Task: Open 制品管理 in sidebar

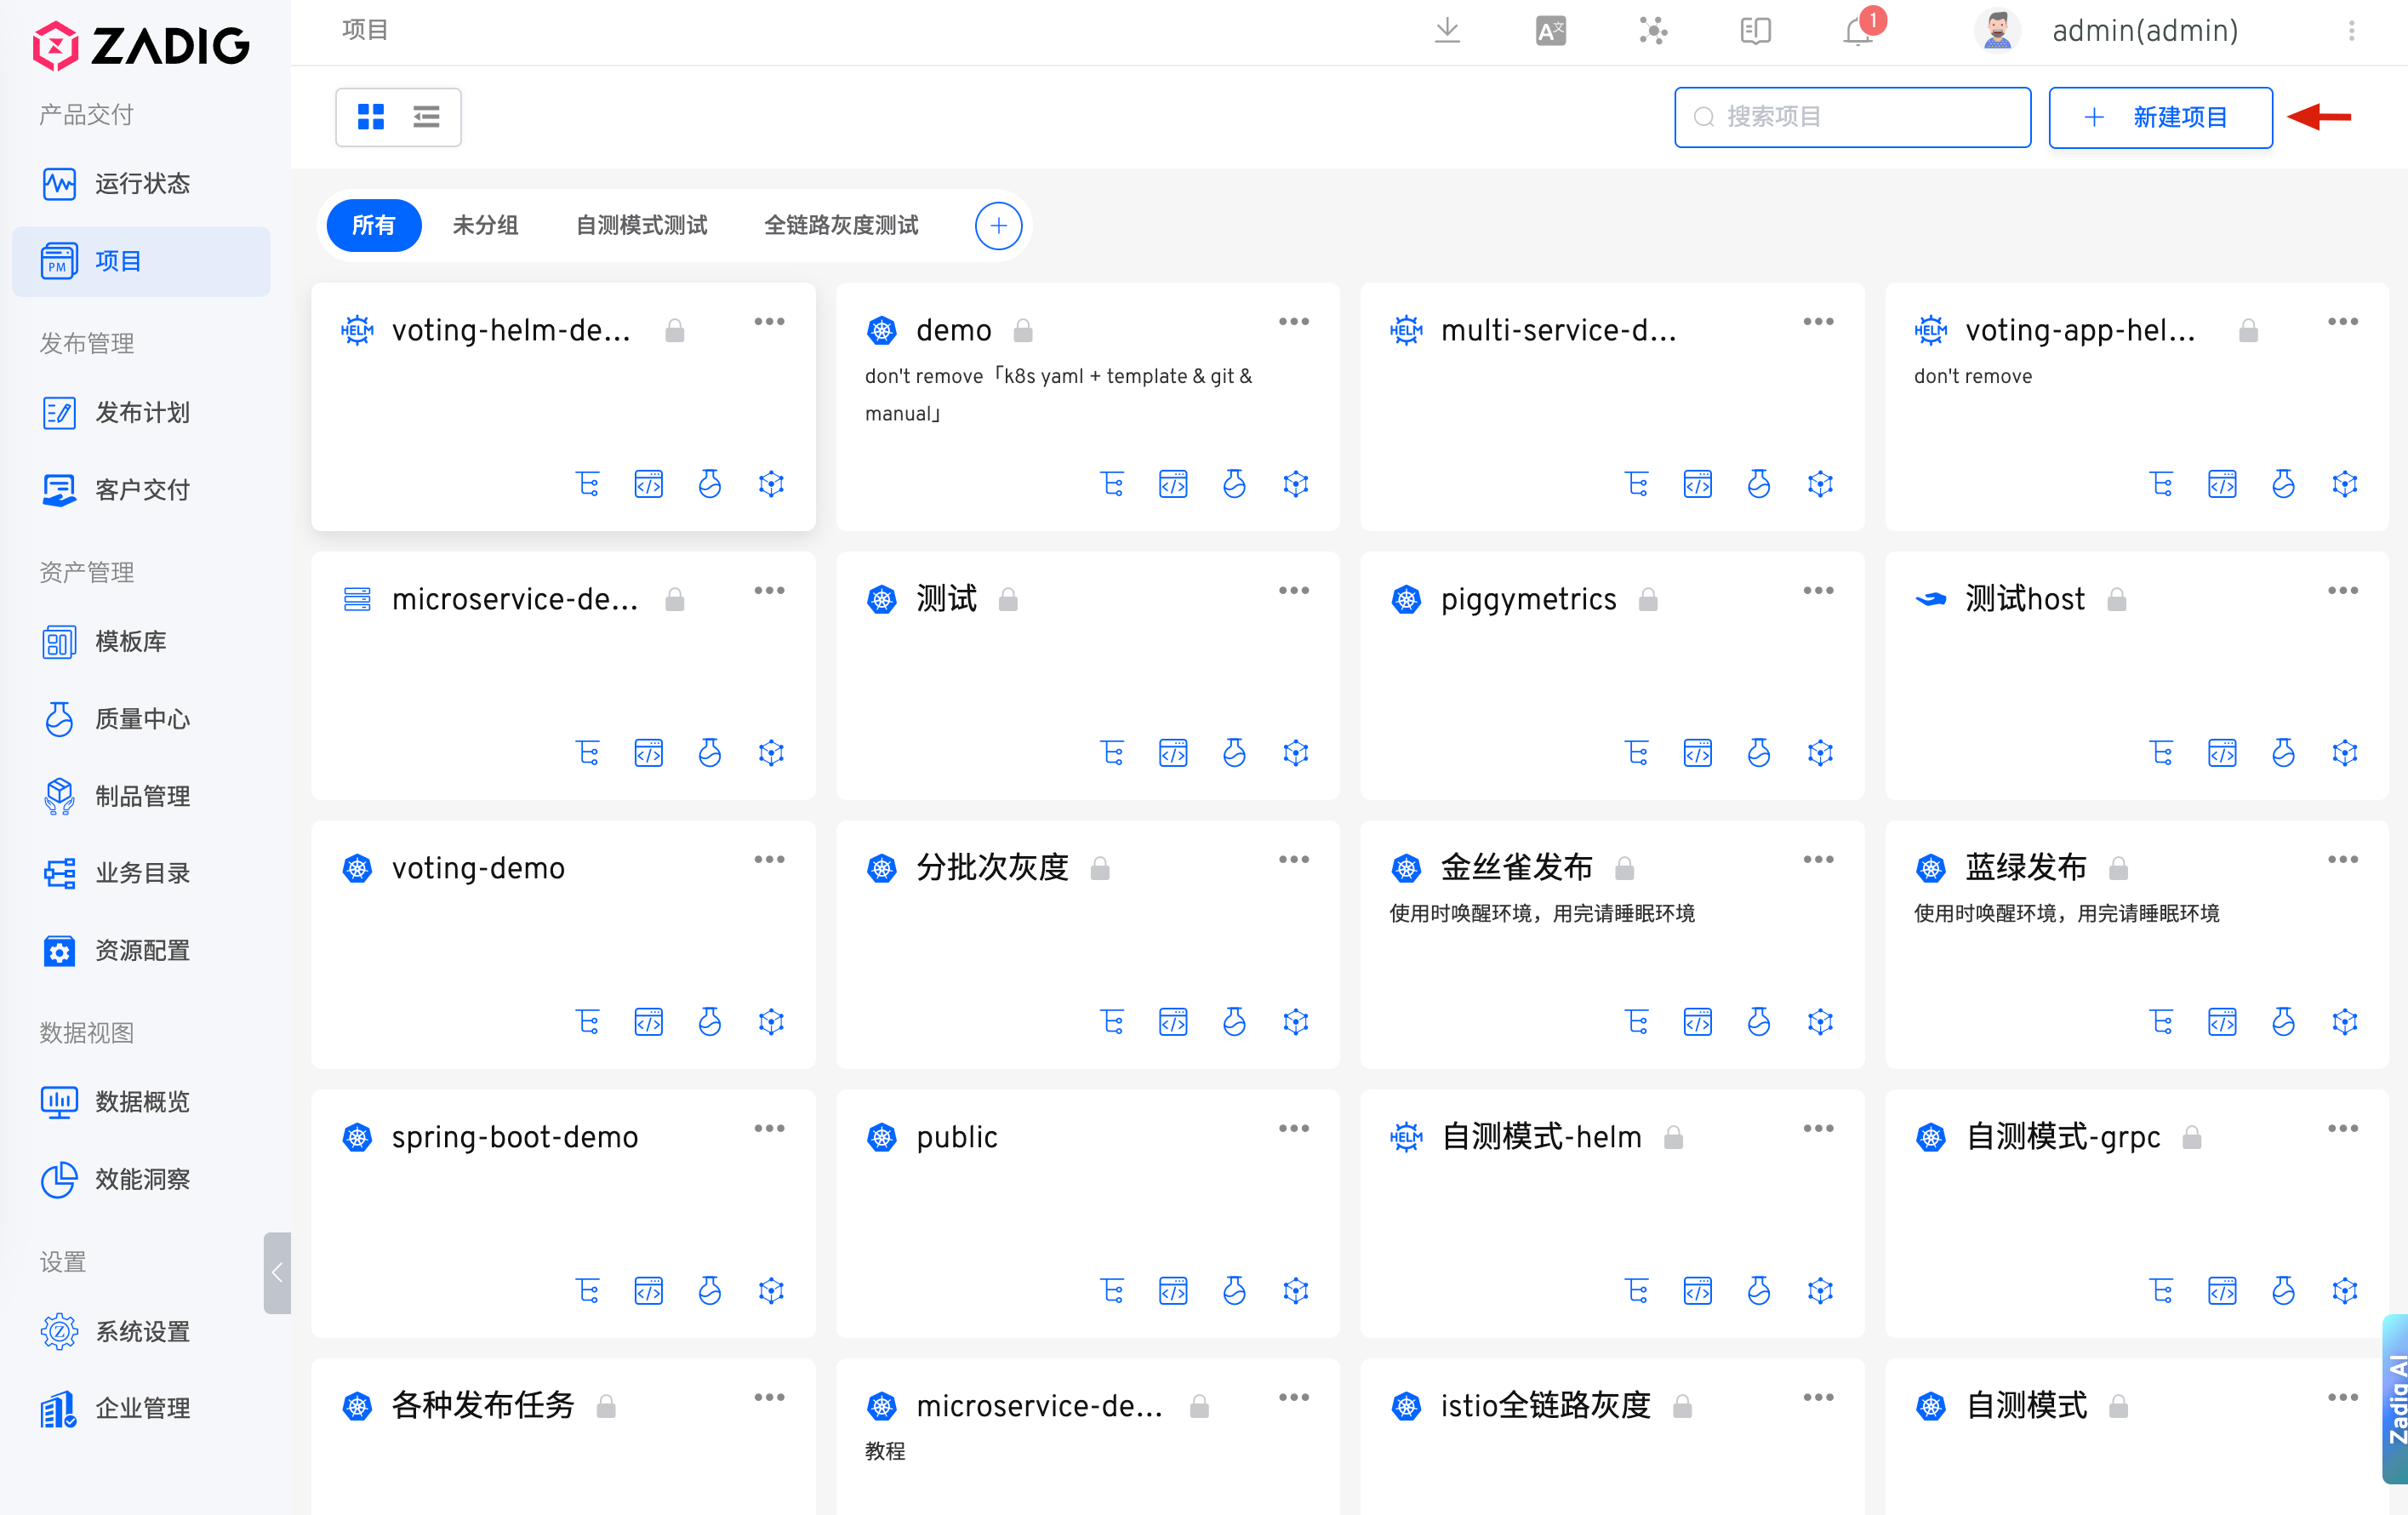Action: (141, 796)
